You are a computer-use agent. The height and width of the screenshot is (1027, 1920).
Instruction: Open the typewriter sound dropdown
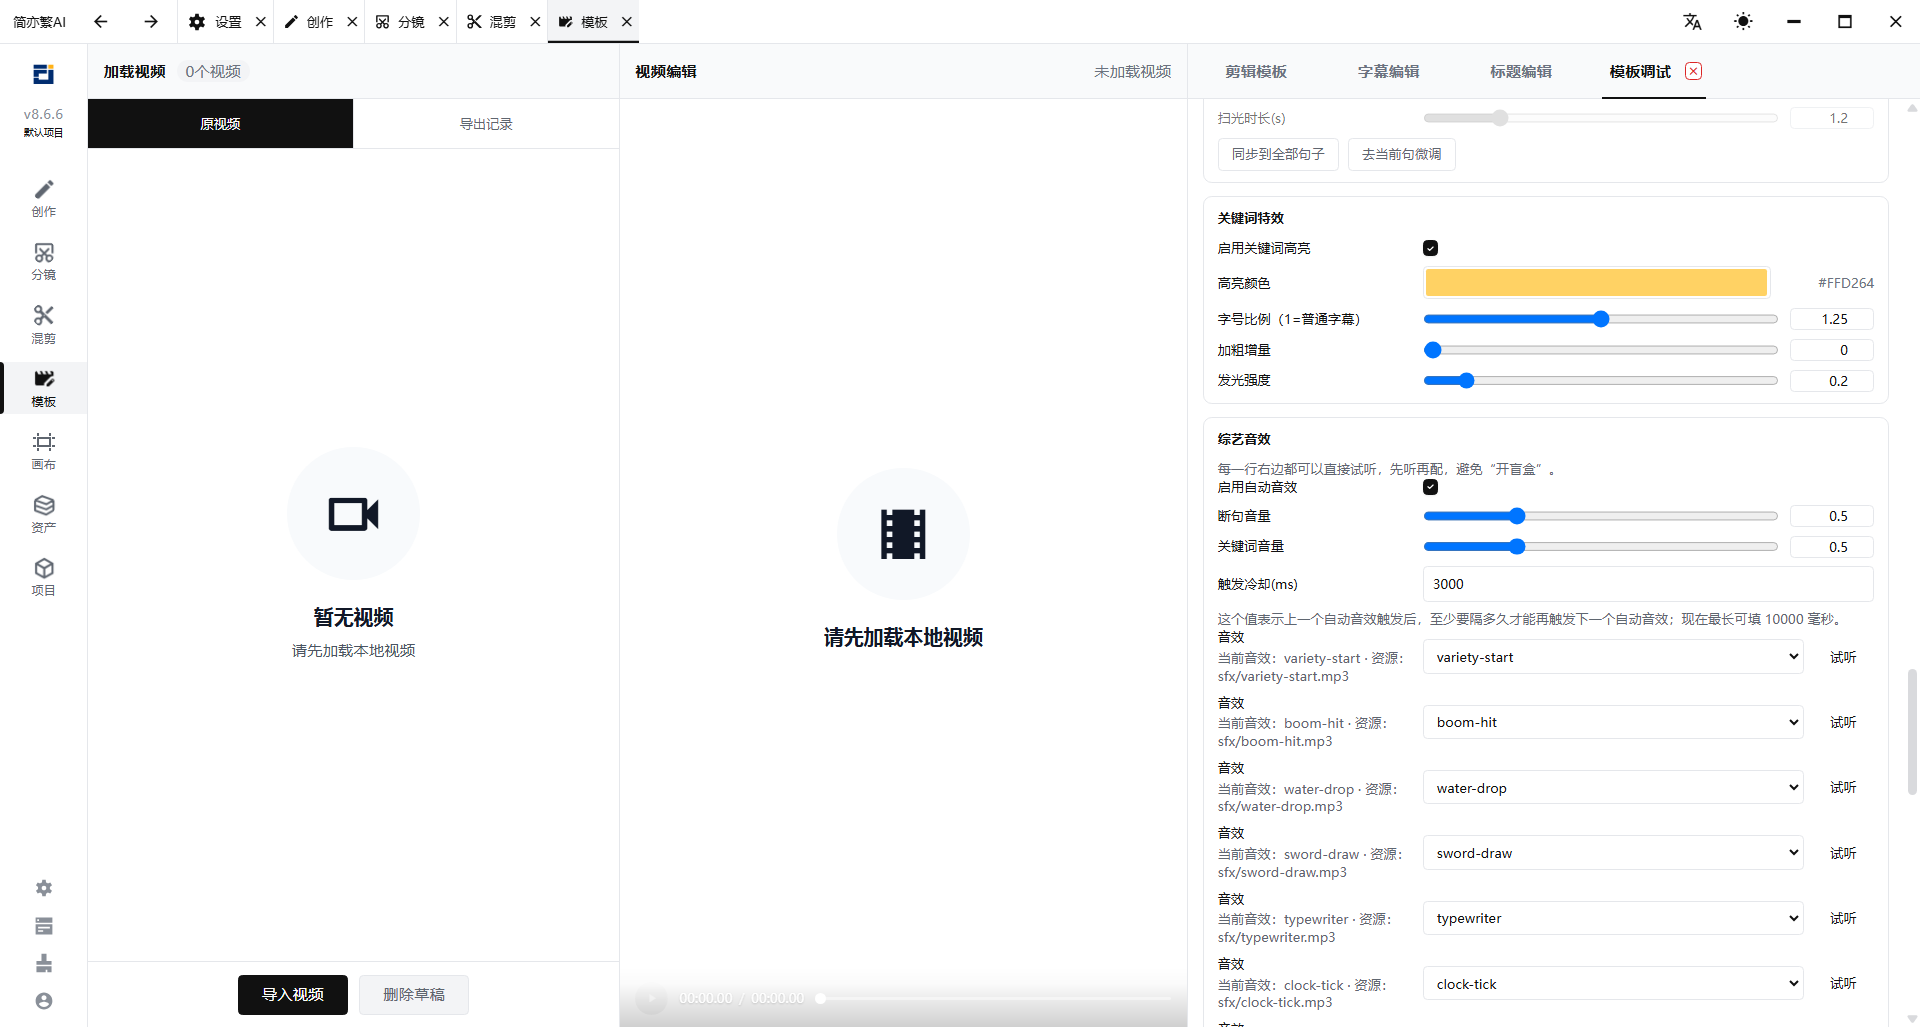click(1613, 918)
